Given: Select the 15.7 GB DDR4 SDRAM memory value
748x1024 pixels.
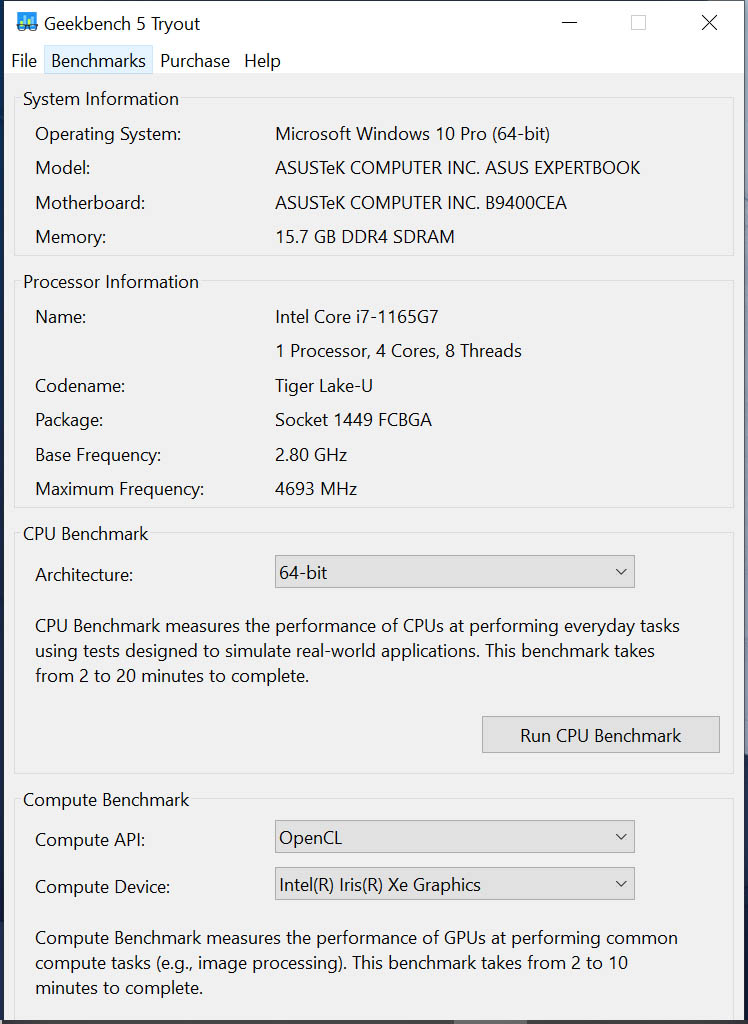Looking at the screenshot, I should tap(365, 237).
